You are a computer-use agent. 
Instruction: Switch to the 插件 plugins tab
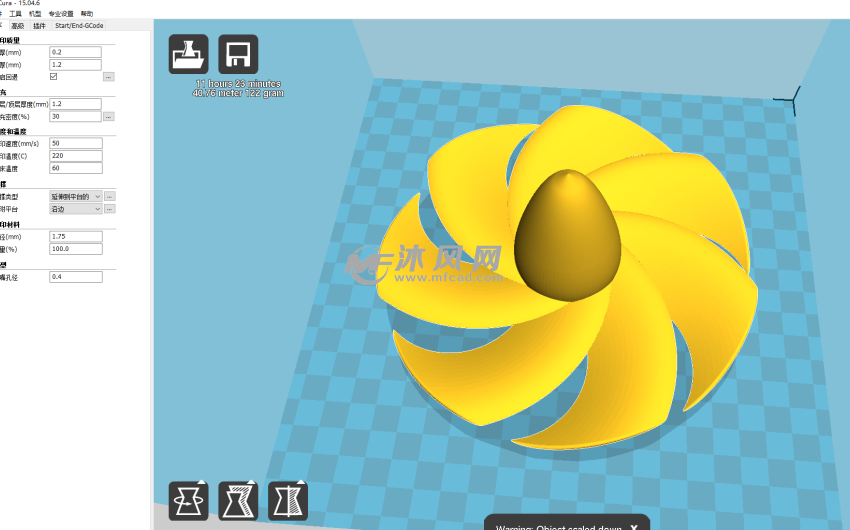(39, 25)
